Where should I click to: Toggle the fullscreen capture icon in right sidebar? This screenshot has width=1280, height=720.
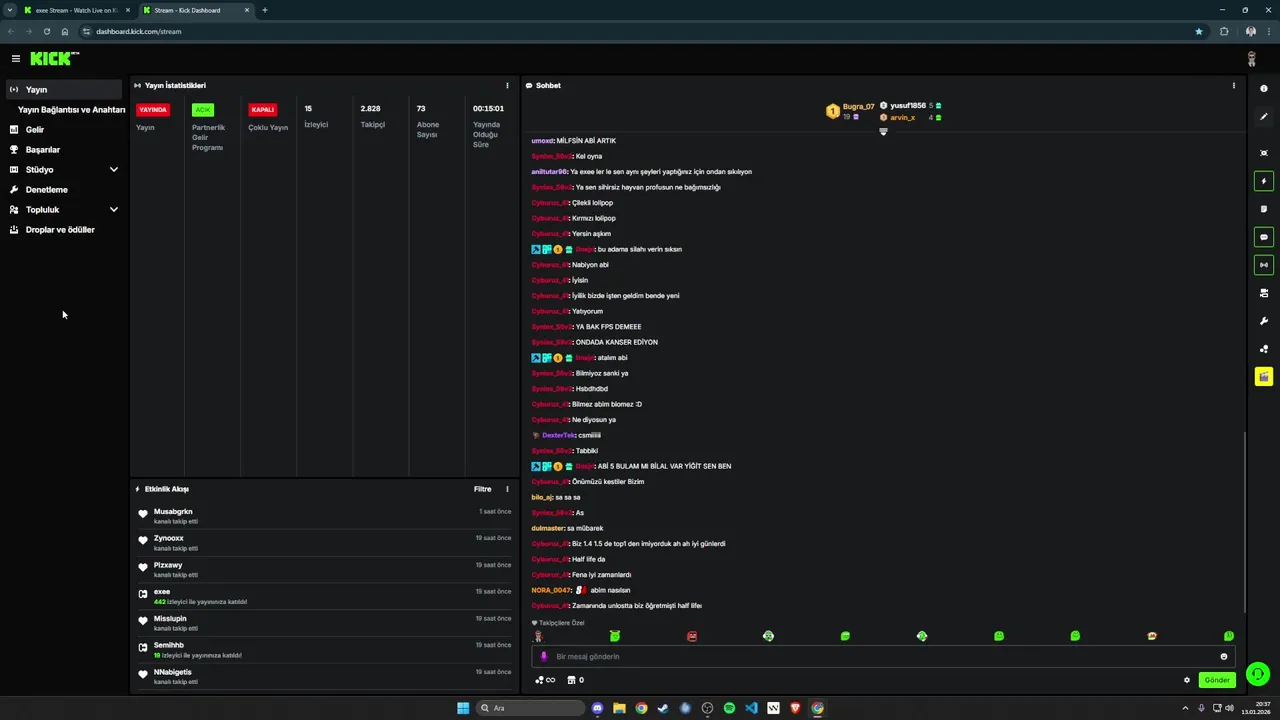1264,153
